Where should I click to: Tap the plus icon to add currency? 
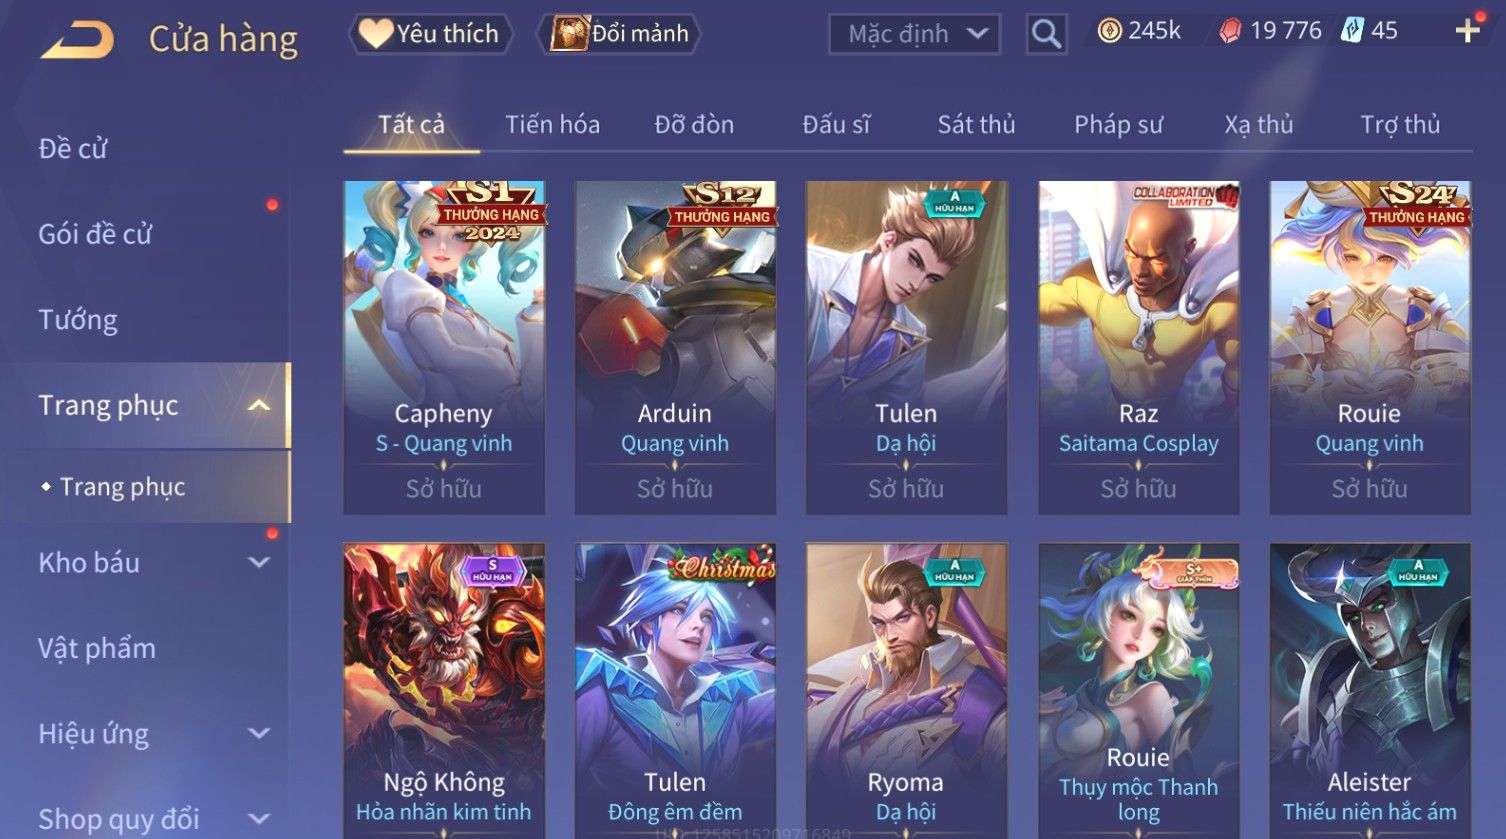tap(1467, 31)
